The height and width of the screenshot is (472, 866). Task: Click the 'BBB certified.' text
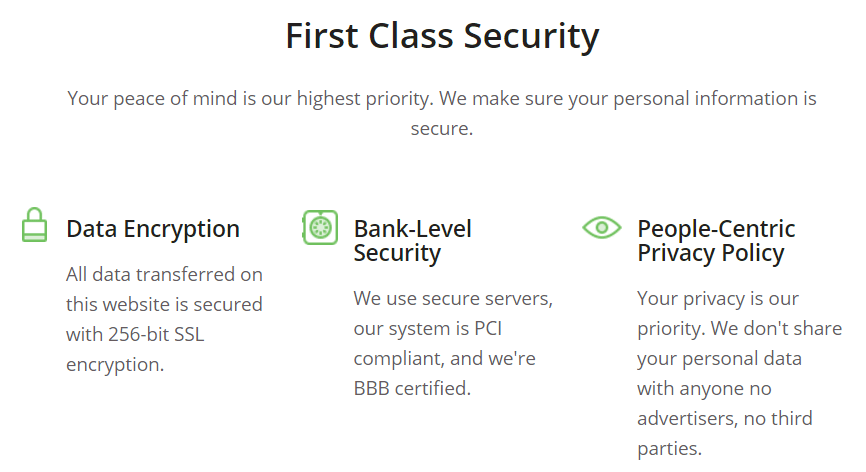[413, 388]
